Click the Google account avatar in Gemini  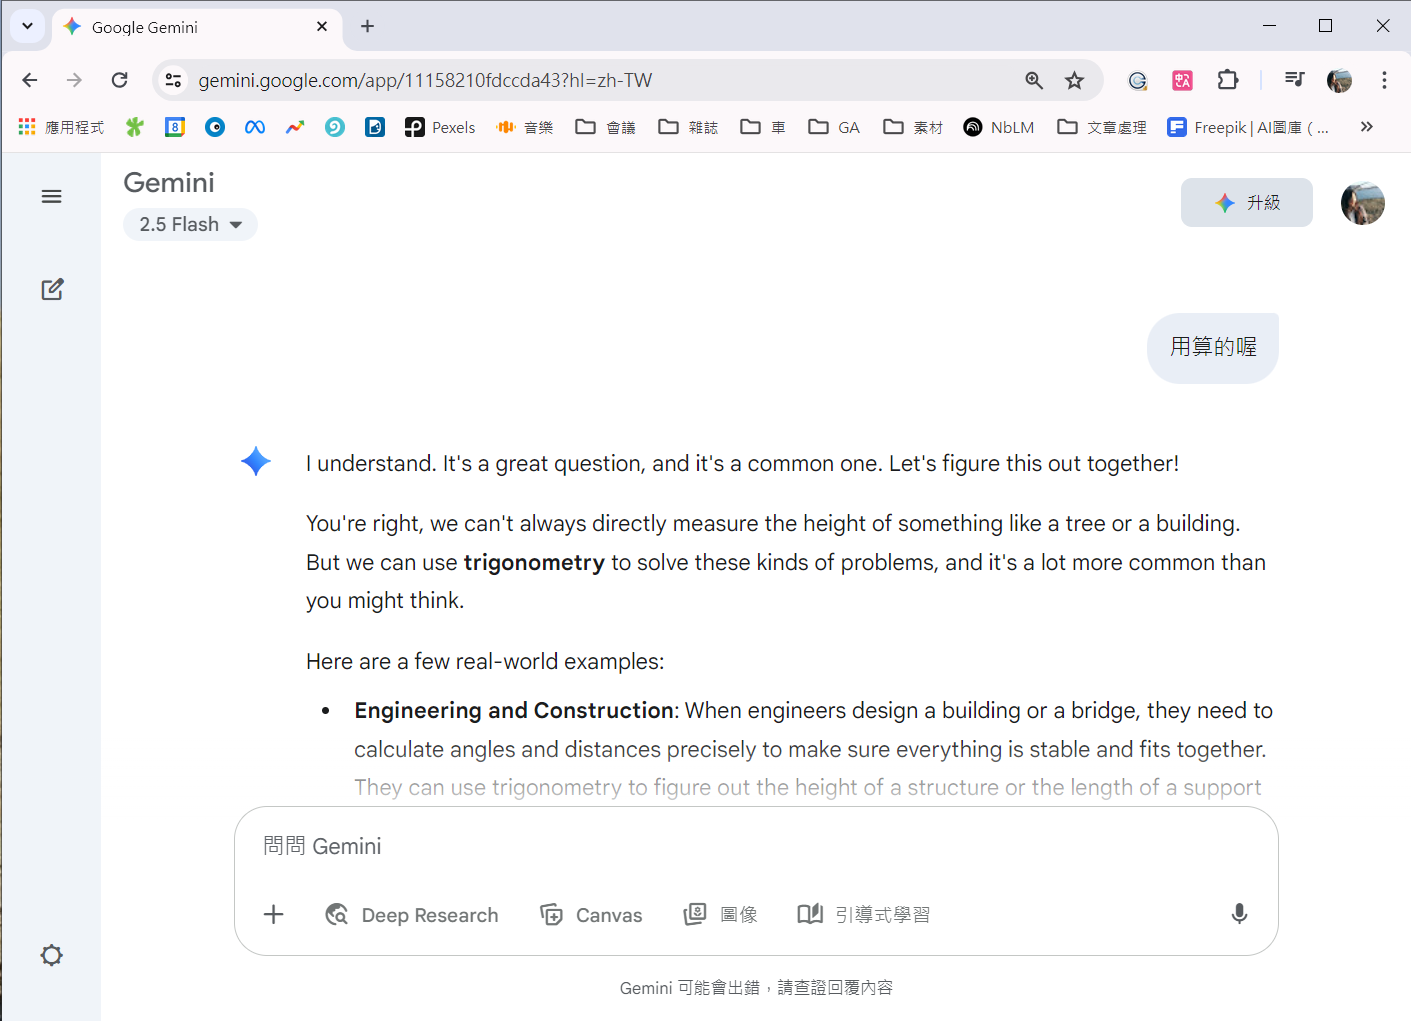point(1363,203)
